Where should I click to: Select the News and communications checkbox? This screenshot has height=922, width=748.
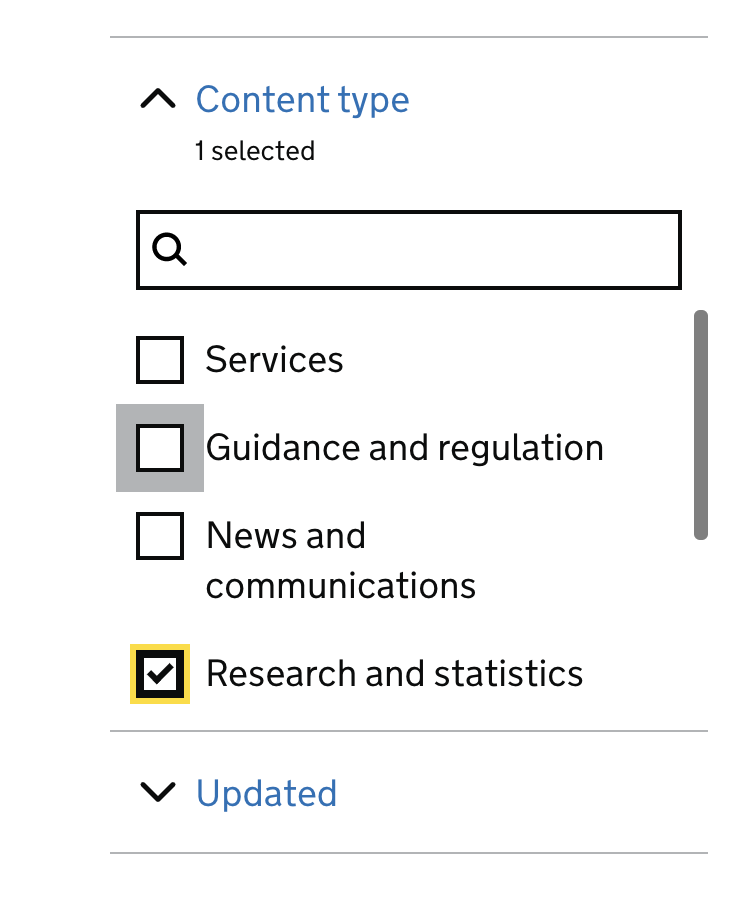click(x=159, y=535)
